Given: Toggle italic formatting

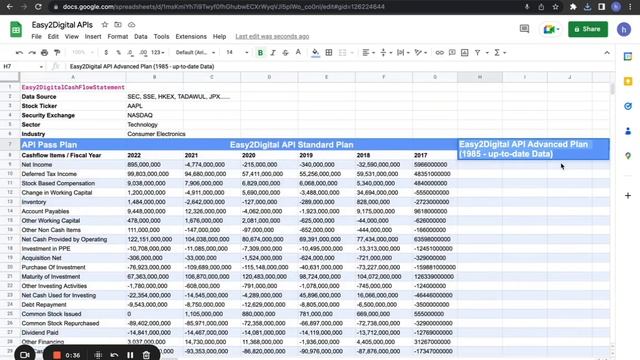Looking at the screenshot, I should coord(273,53).
